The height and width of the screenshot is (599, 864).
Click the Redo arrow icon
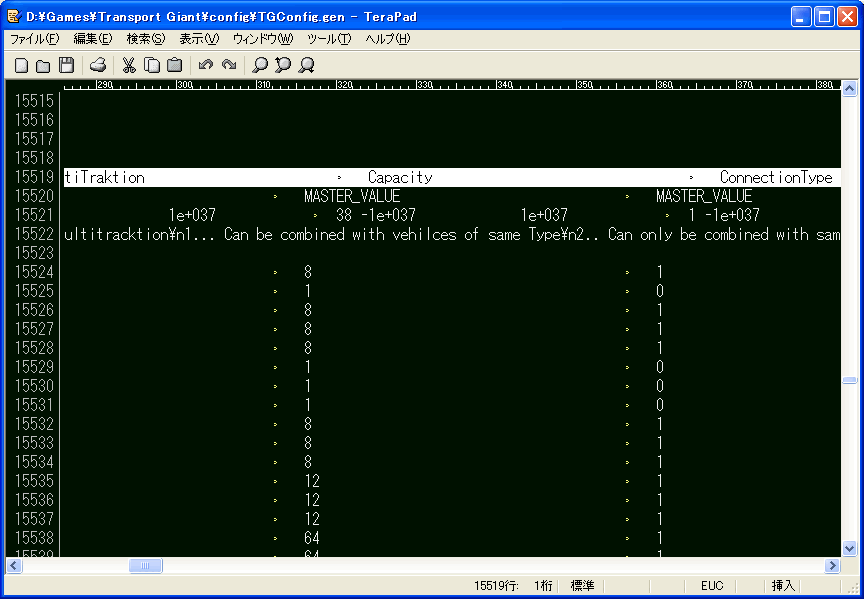pyautogui.click(x=229, y=66)
